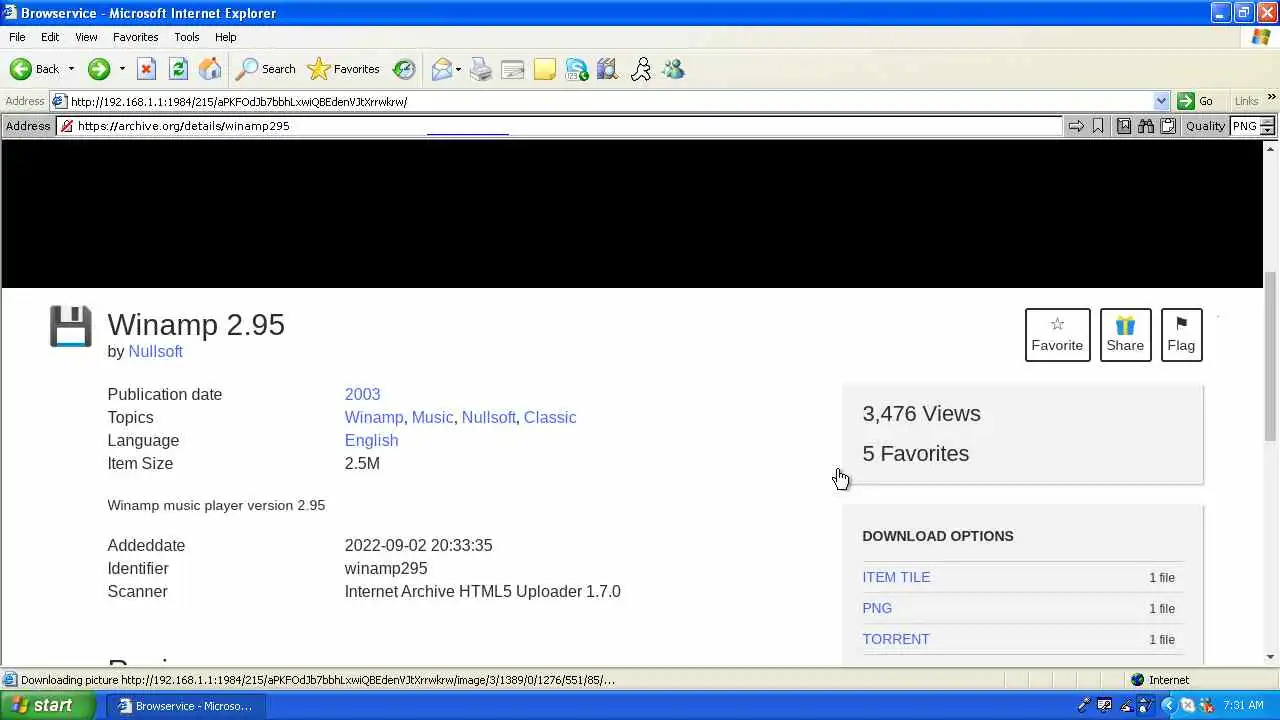Screen dimensions: 1280x720
Task: Click the Back navigation button
Action: pyautogui.click(x=35, y=69)
